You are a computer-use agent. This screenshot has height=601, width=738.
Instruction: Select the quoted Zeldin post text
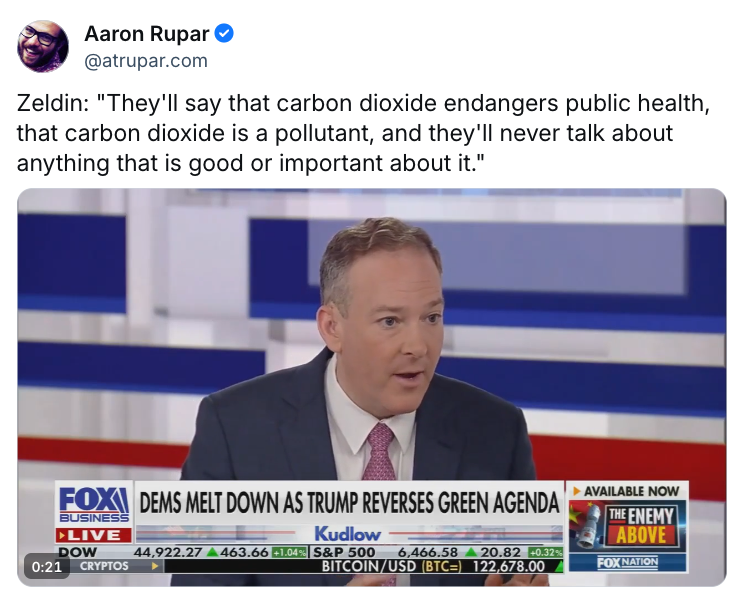coord(363,133)
